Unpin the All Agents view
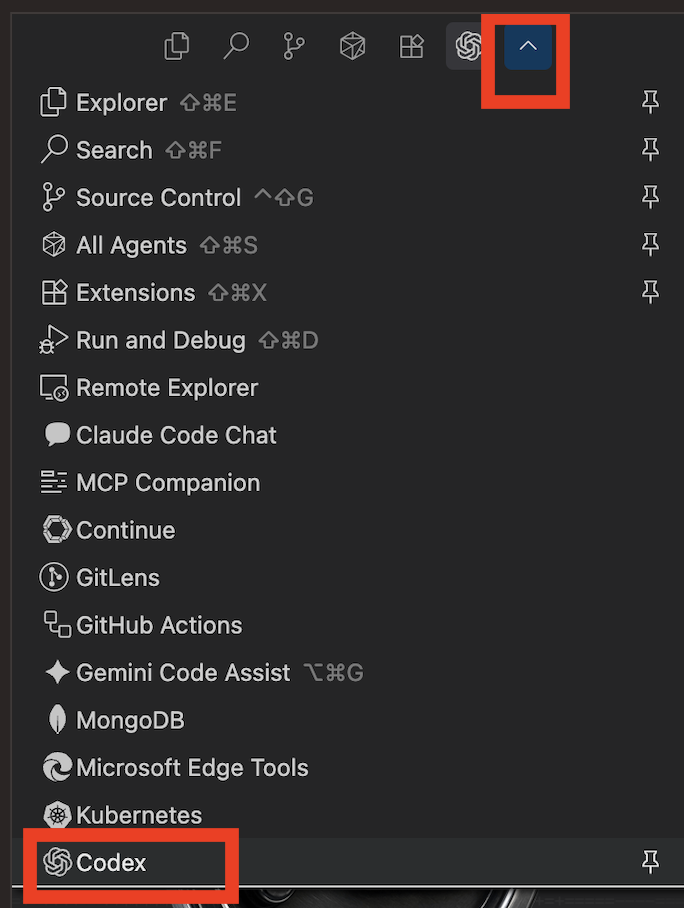 pos(650,244)
